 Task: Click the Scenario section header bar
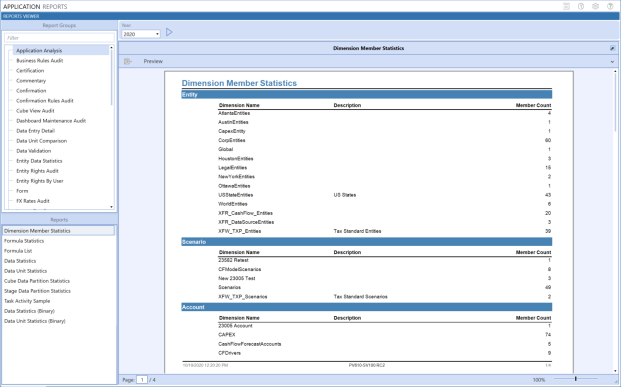point(367,242)
